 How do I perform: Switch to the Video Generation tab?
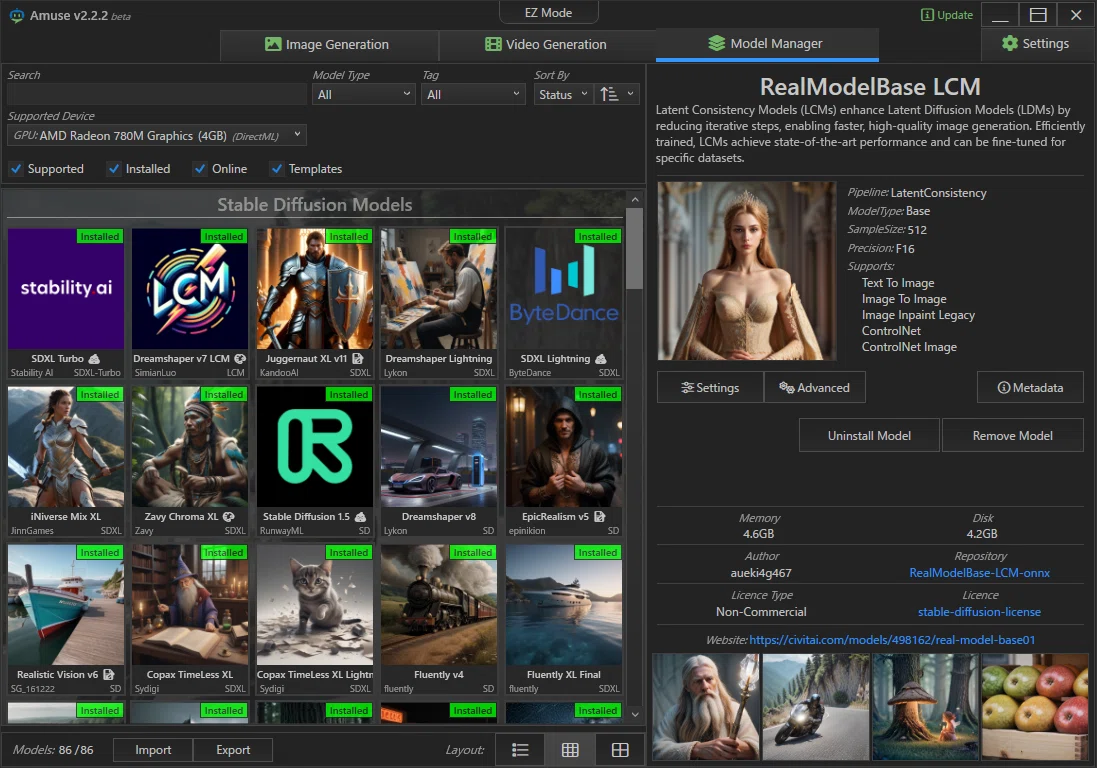pos(547,45)
